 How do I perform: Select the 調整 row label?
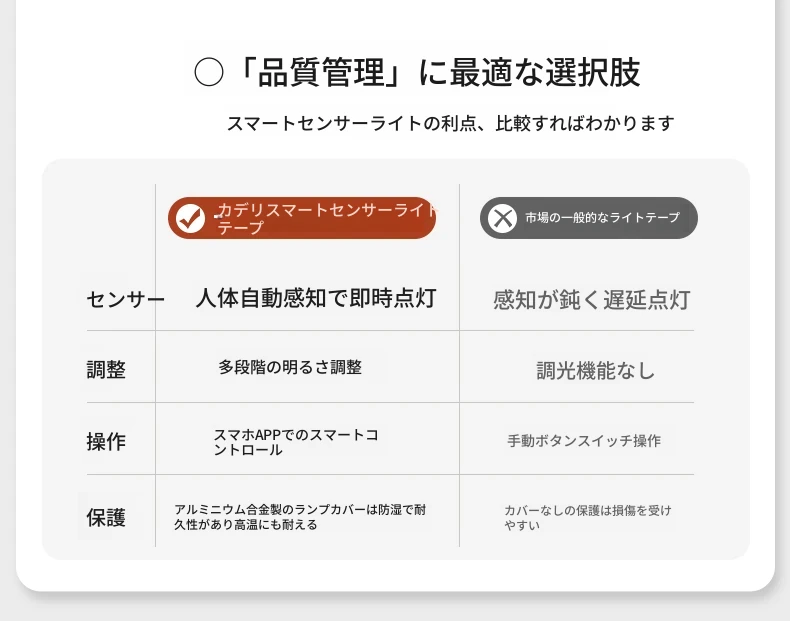click(106, 370)
